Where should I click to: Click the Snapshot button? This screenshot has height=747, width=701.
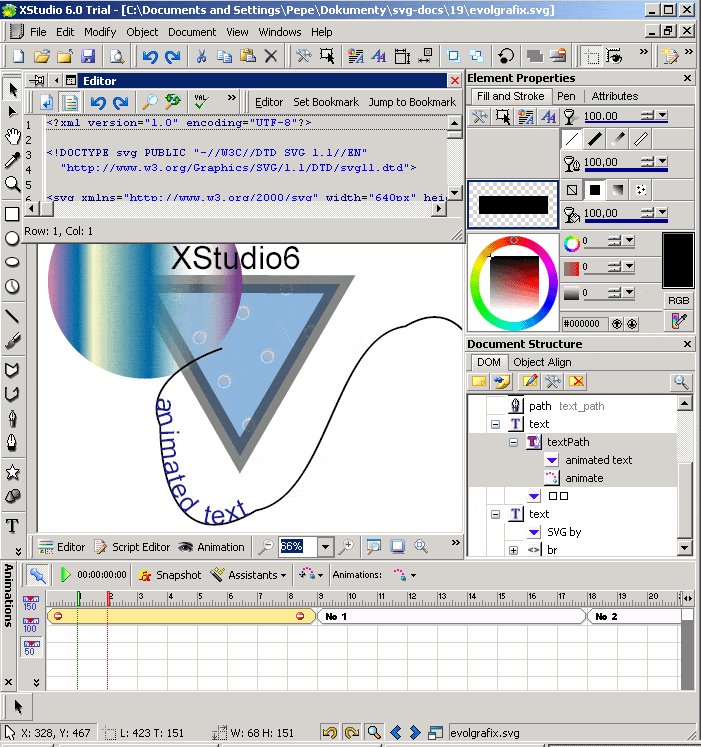170,575
